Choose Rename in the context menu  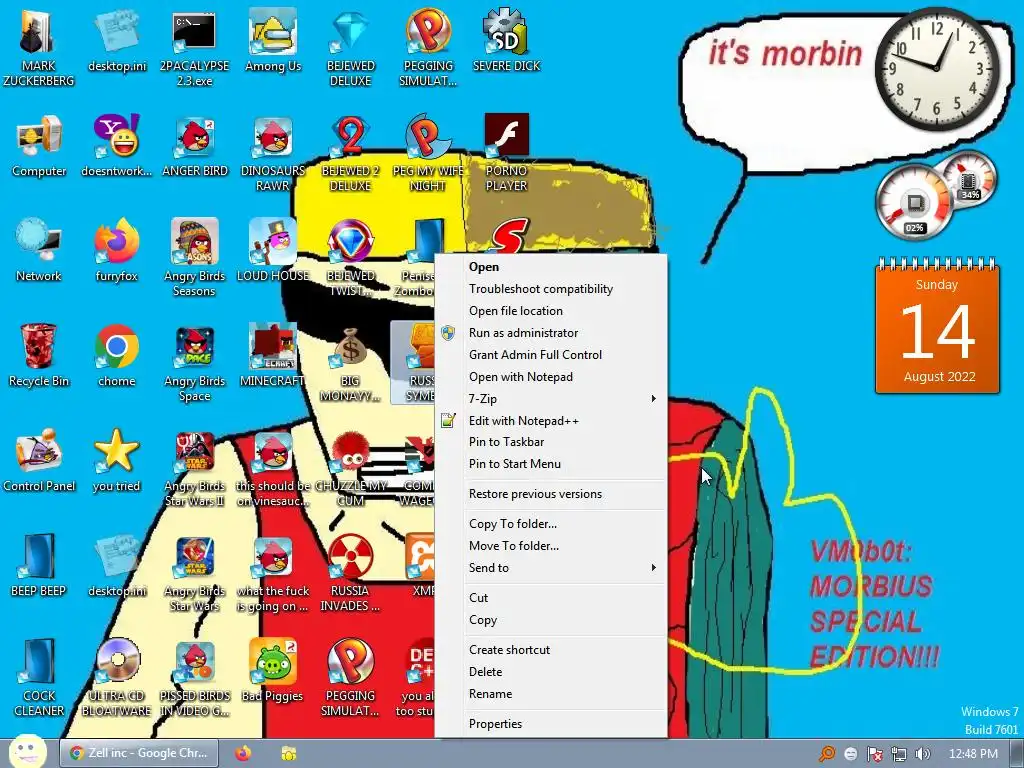[551, 694]
